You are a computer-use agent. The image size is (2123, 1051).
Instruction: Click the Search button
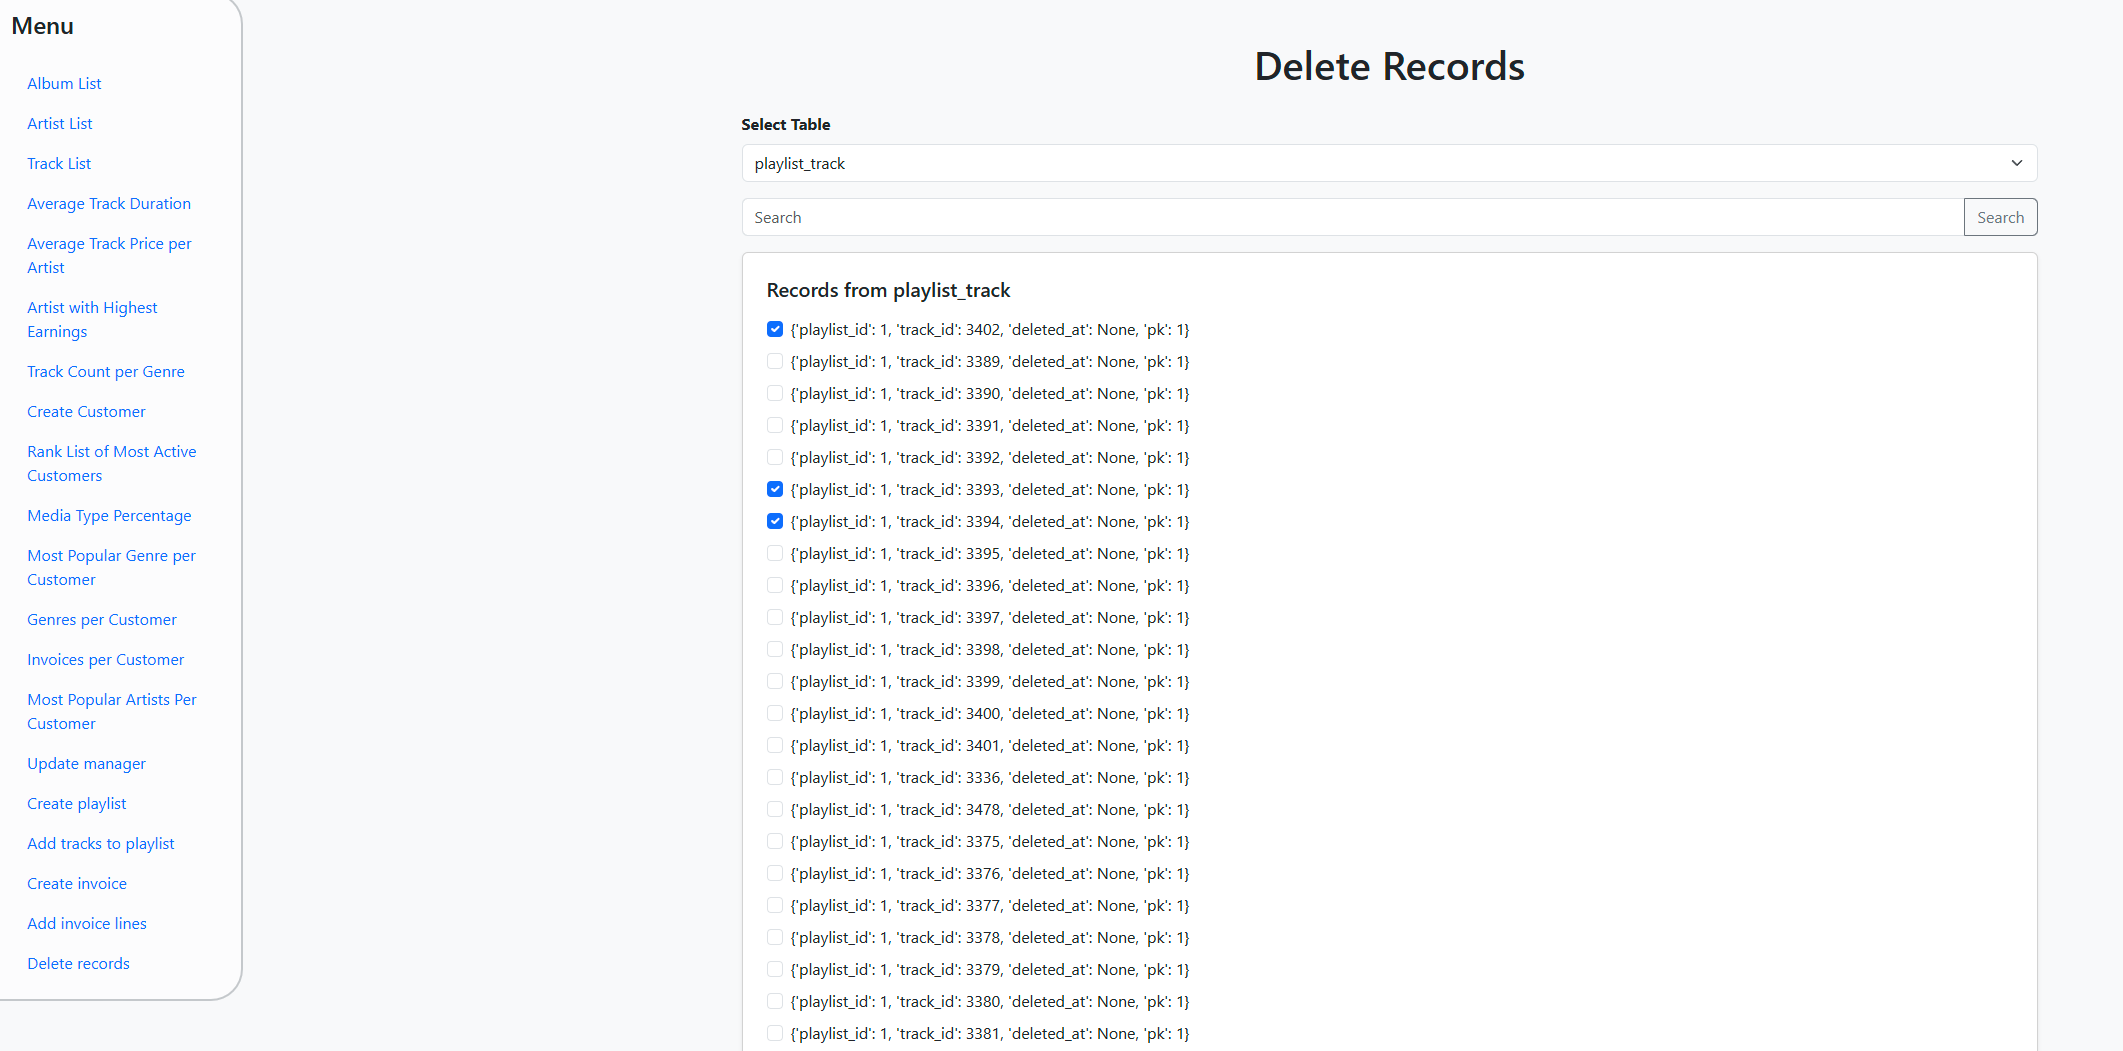[x=2000, y=217]
